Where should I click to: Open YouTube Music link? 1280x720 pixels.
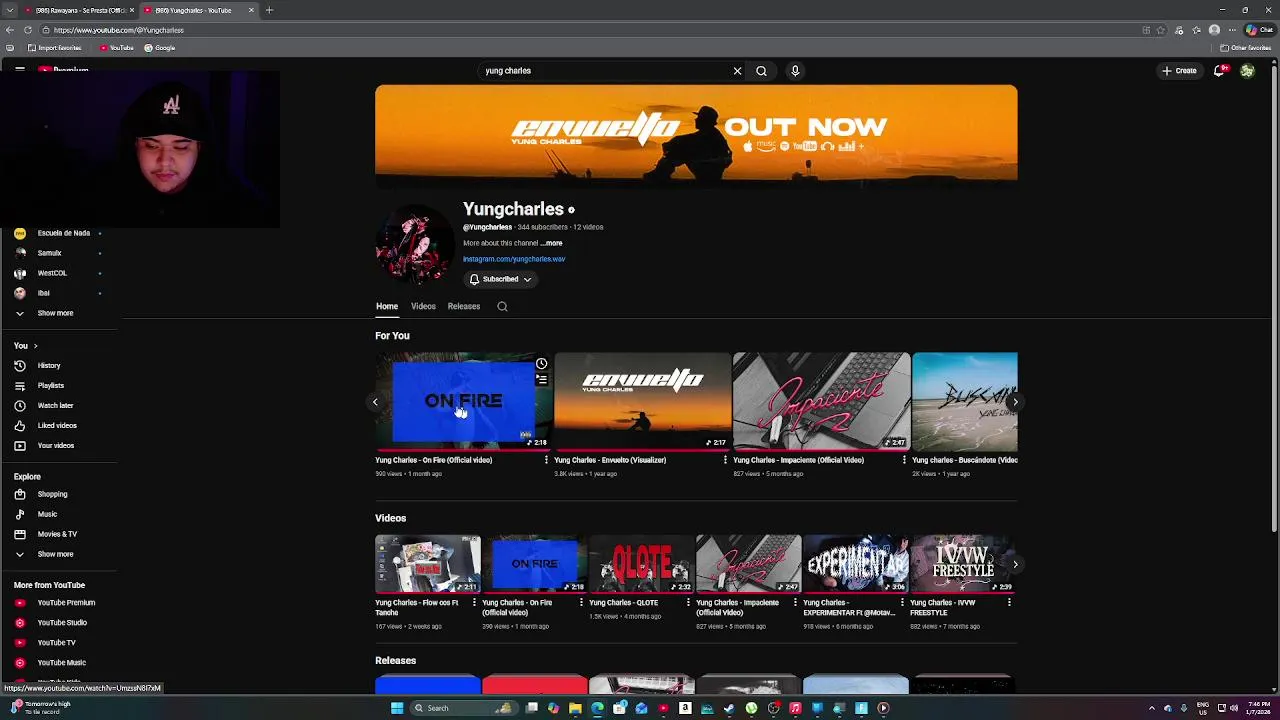[x=60, y=663]
